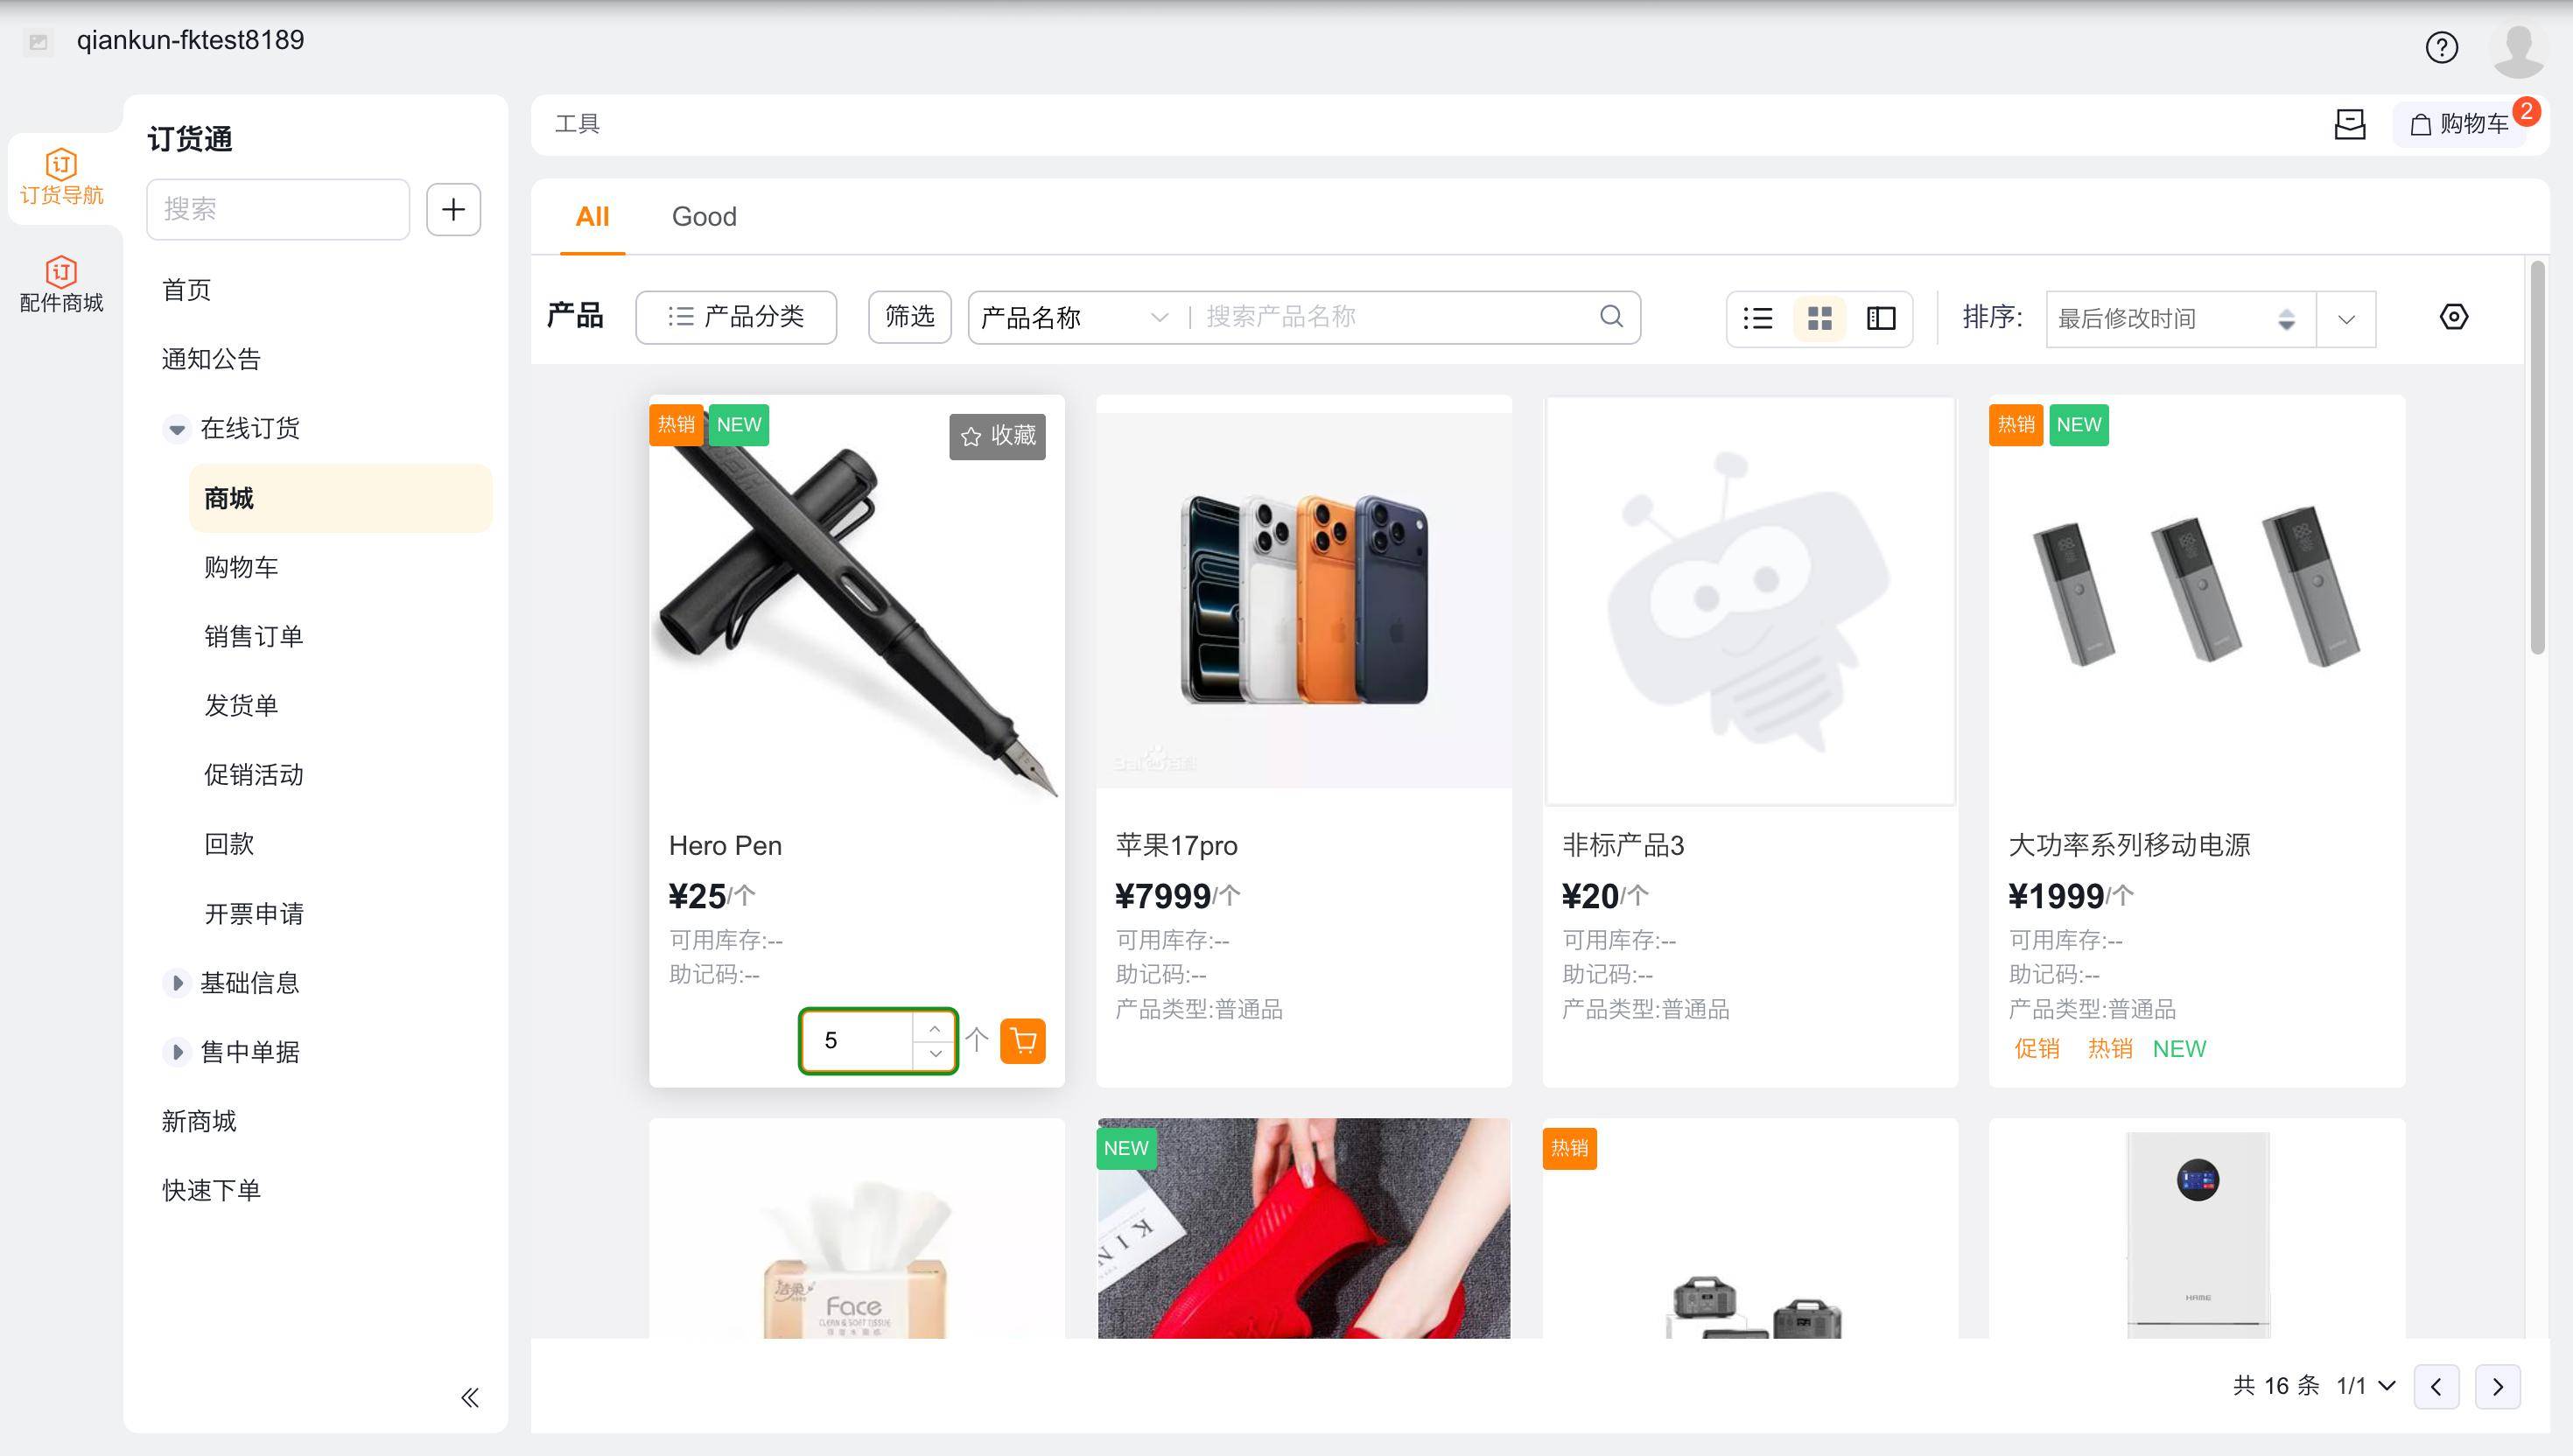Click the 筛选 filter button

[909, 317]
